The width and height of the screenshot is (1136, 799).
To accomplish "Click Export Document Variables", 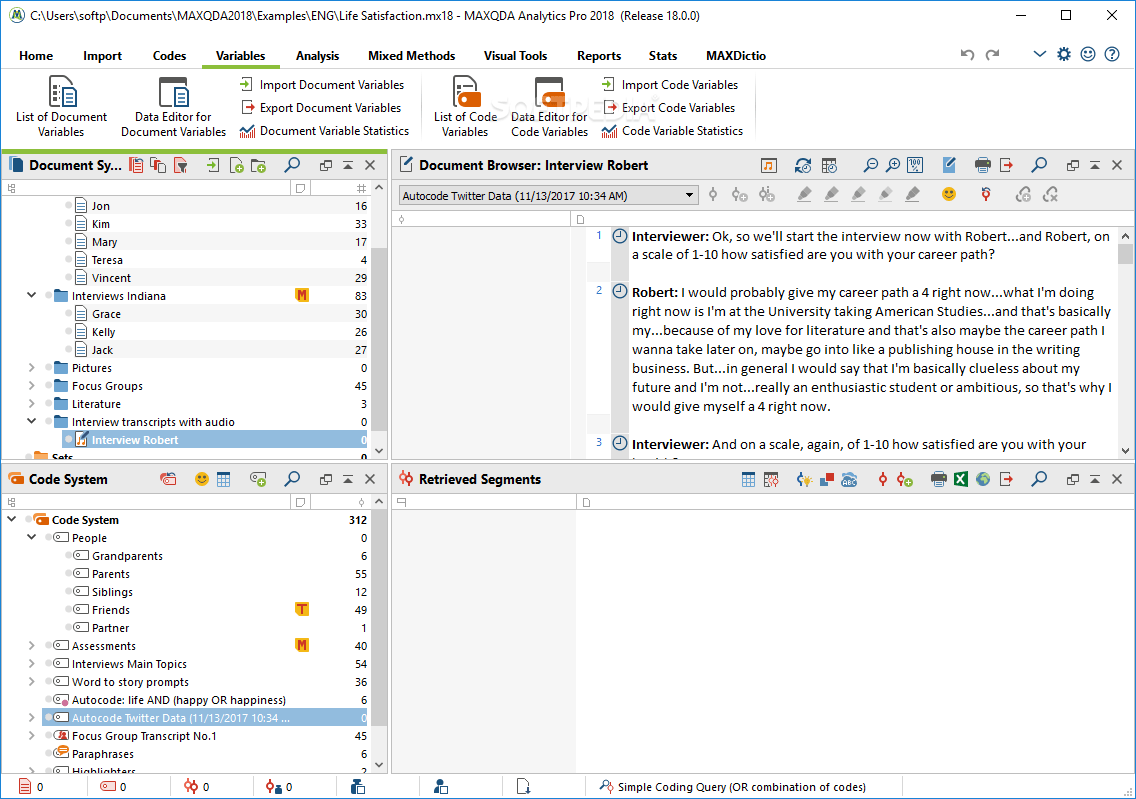I will click(321, 108).
